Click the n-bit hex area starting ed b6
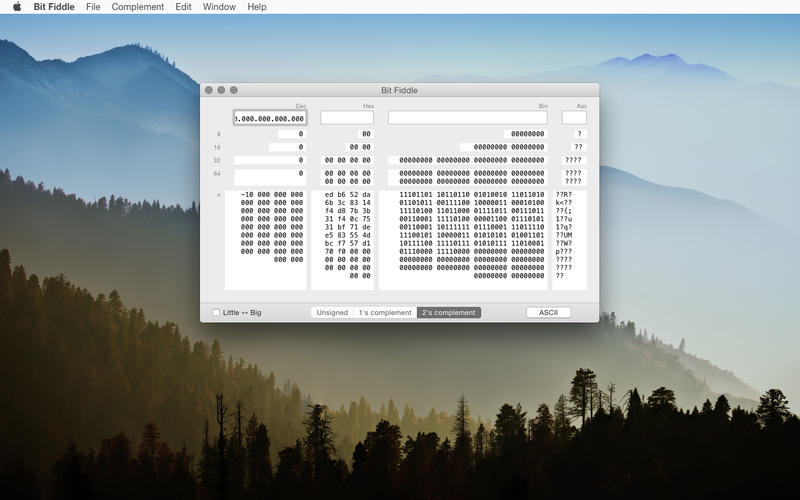The height and width of the screenshot is (500, 800). pos(342,240)
